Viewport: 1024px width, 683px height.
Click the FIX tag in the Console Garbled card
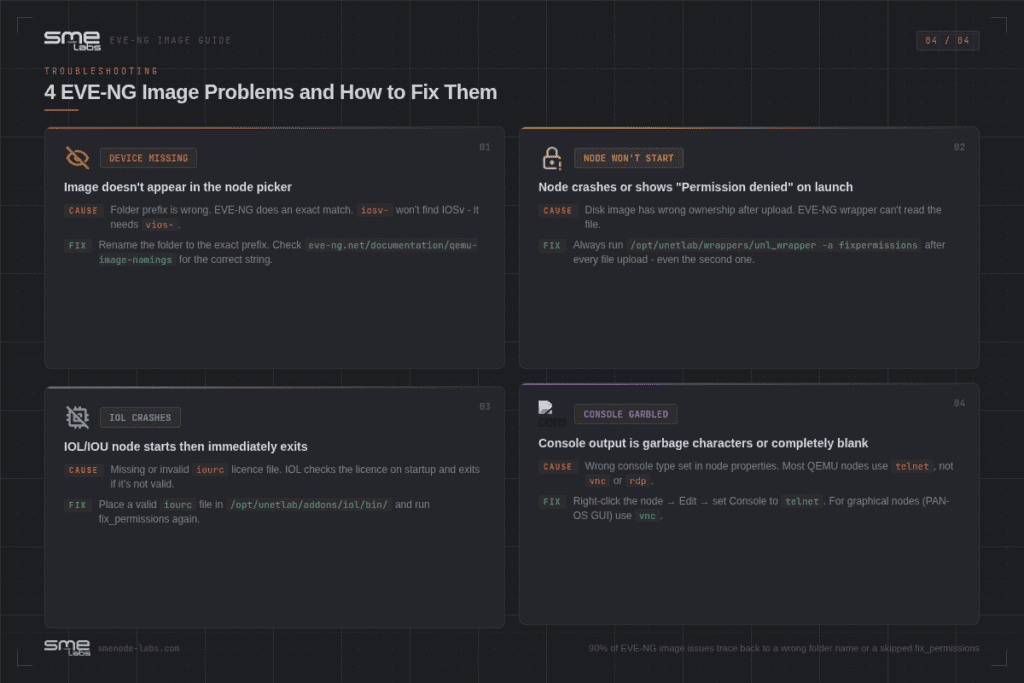[551, 501]
